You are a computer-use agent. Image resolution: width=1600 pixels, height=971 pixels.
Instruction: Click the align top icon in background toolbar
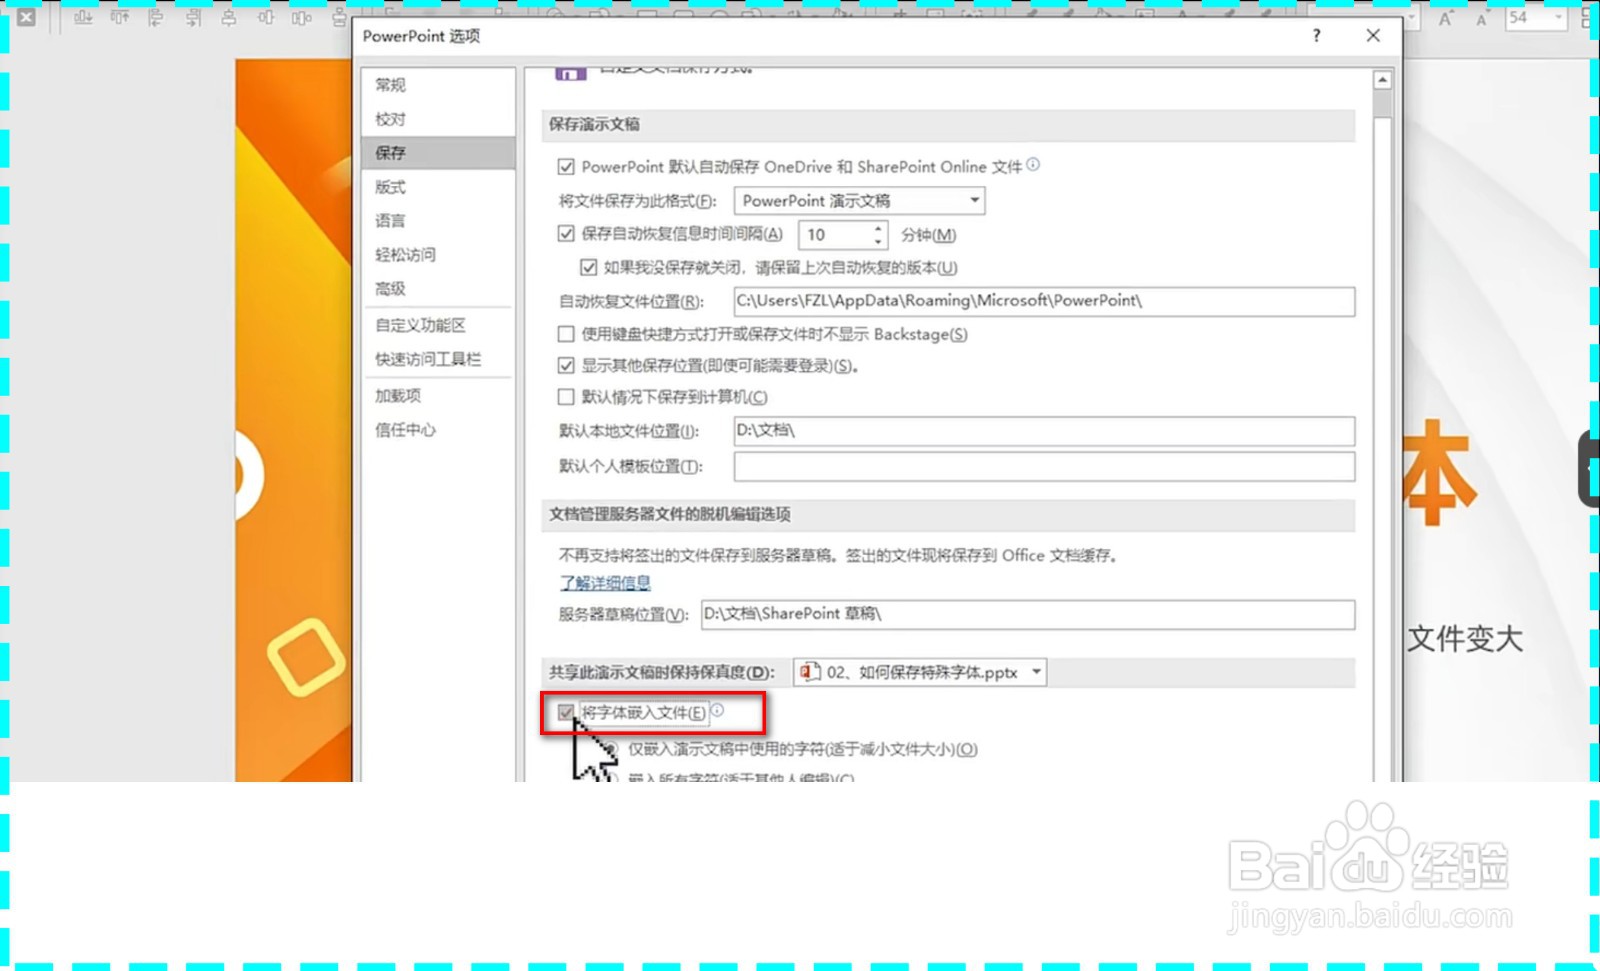pyautogui.click(x=120, y=17)
